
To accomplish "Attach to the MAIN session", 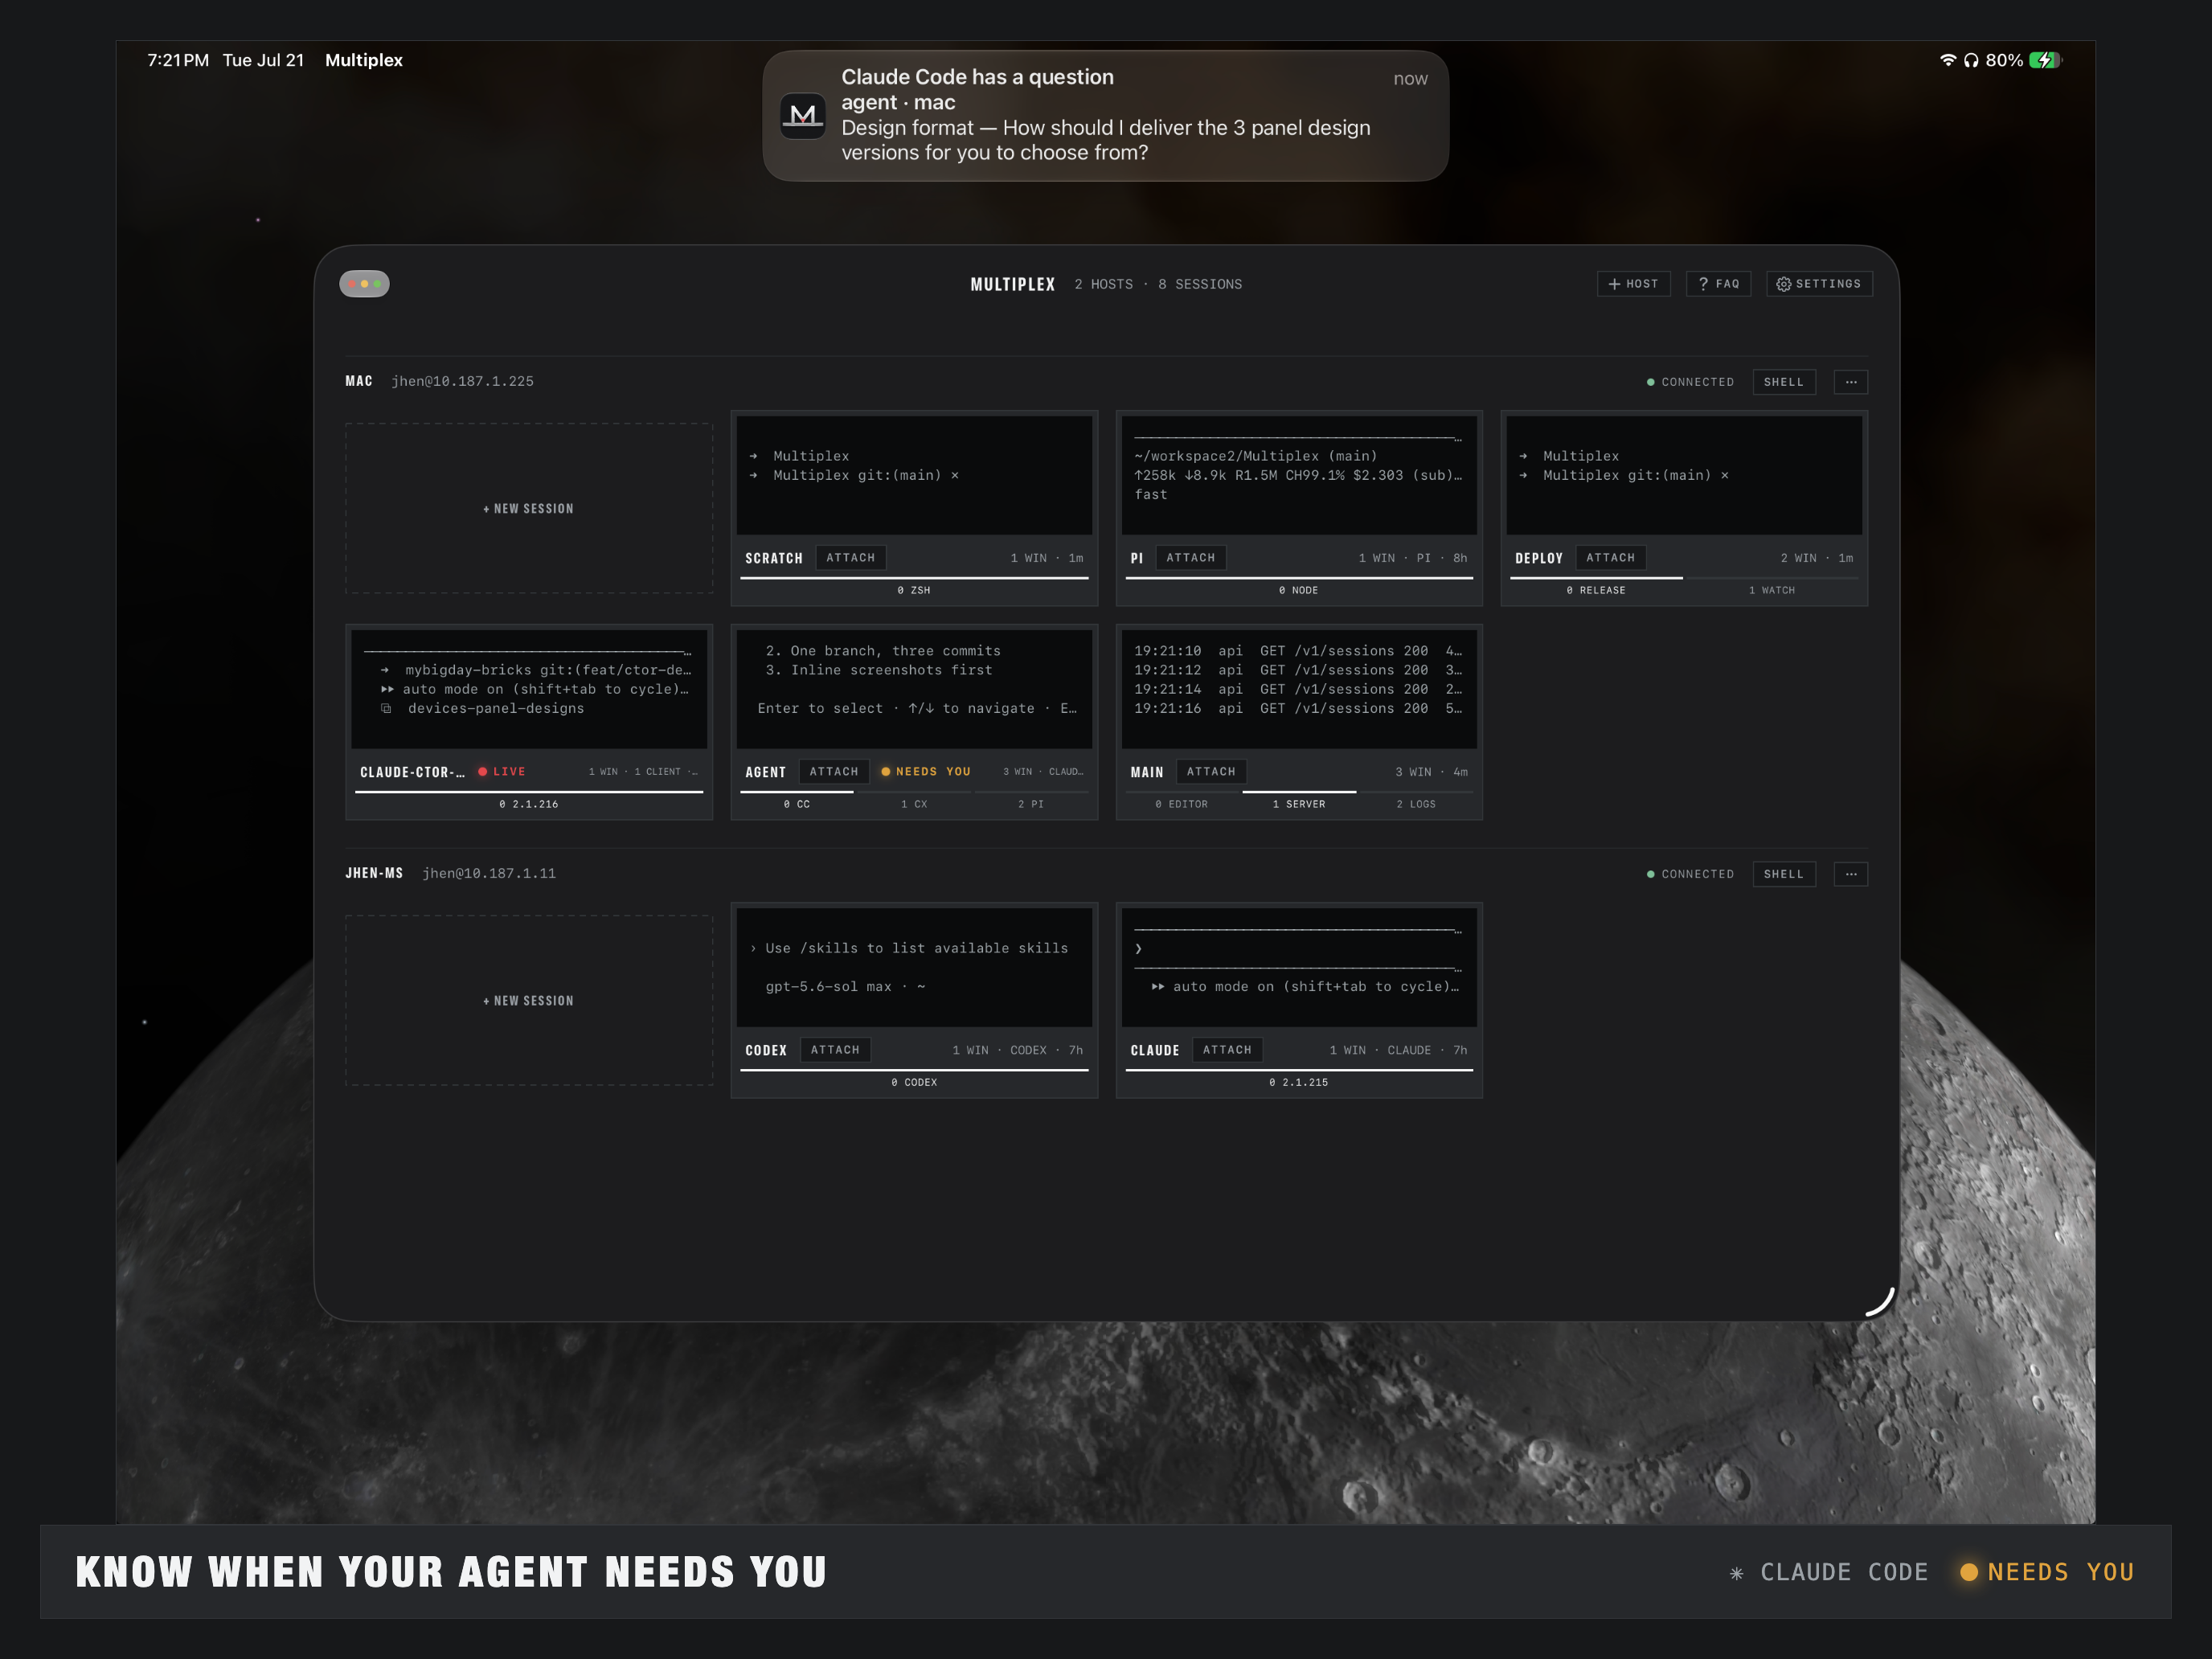I will tap(1211, 772).
